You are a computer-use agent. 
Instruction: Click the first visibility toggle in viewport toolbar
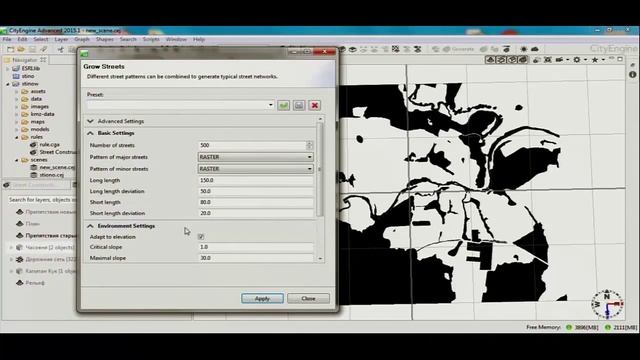pyautogui.click(x=490, y=60)
